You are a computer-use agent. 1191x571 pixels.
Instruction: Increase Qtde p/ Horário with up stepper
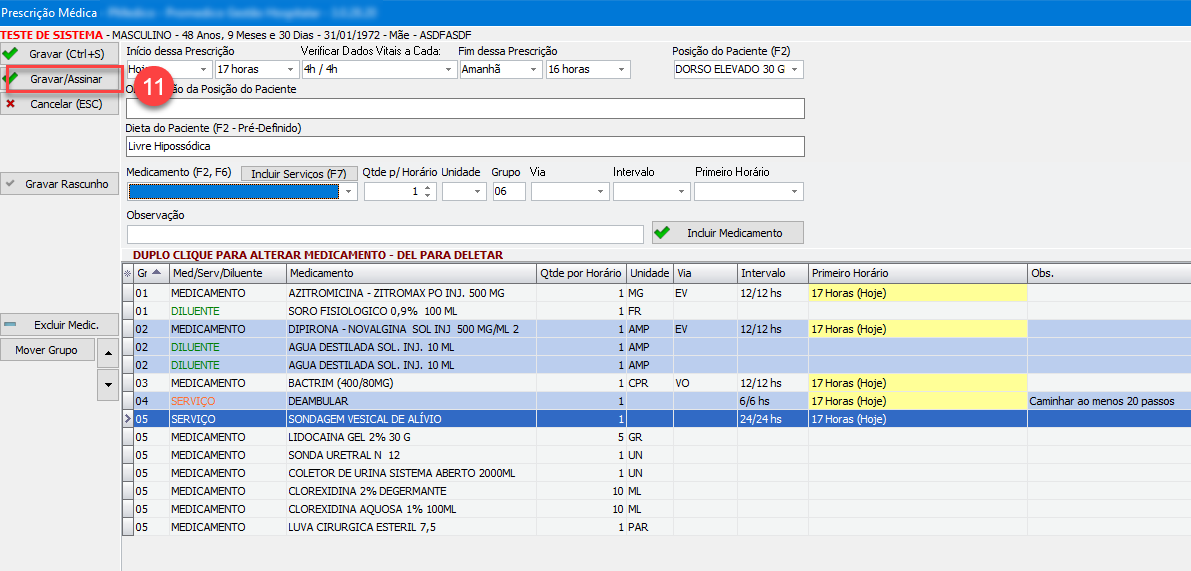pyautogui.click(x=428, y=187)
